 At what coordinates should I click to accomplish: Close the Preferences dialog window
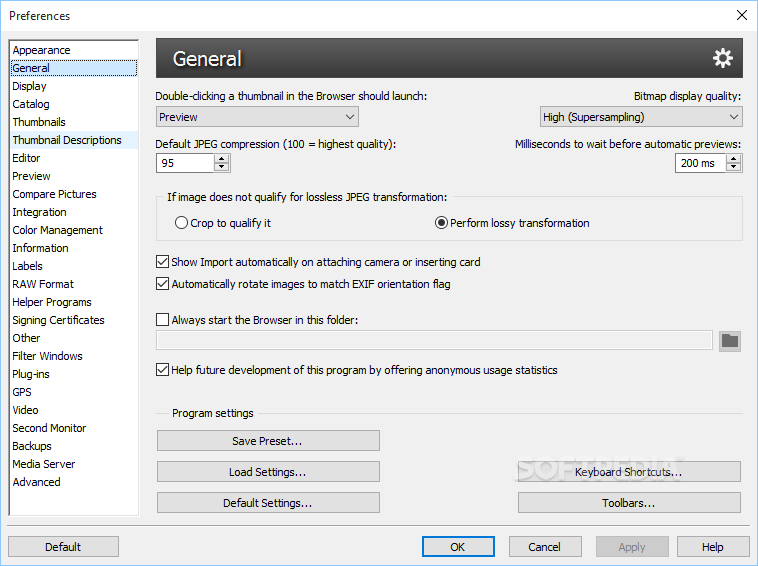pyautogui.click(x=741, y=15)
